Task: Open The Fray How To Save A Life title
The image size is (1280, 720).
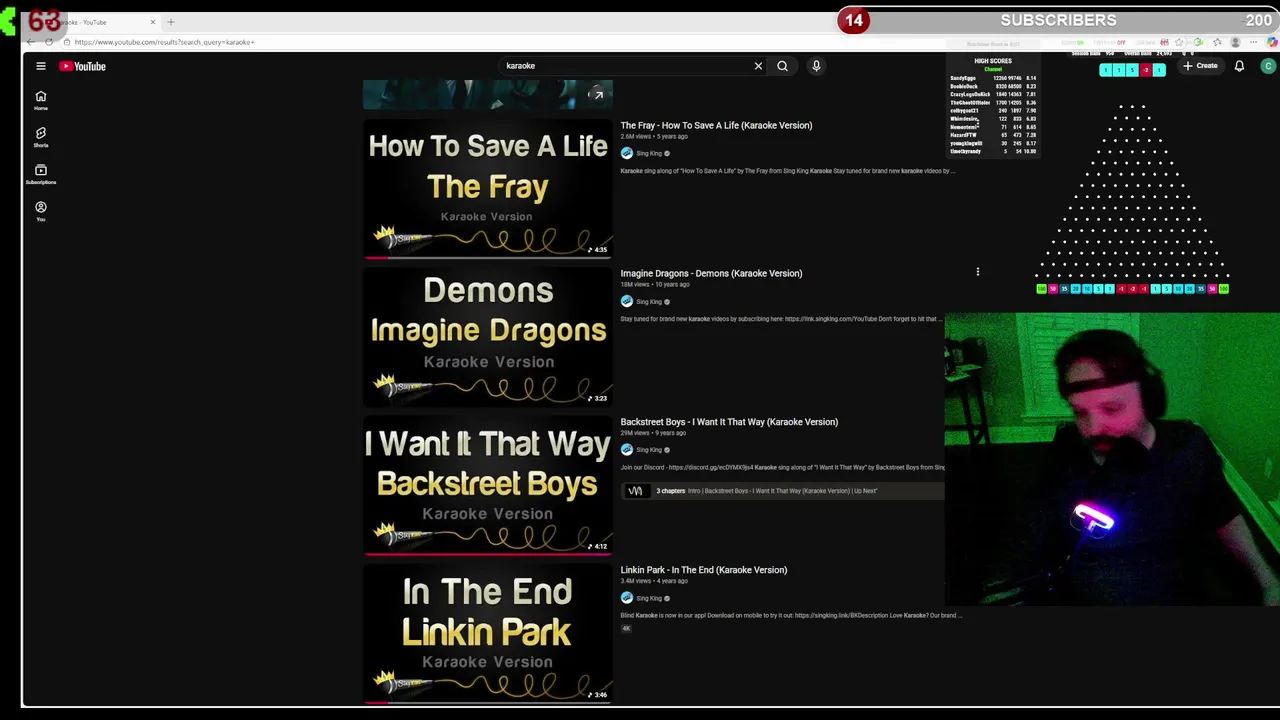Action: click(716, 125)
